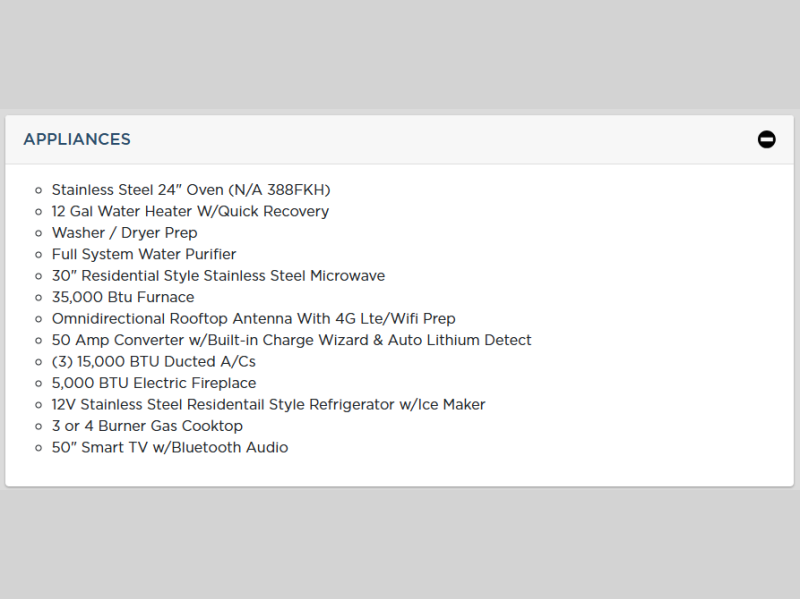Select the Stainless Steel 24" Oven item
Image resolution: width=800 pixels, height=599 pixels.
[x=191, y=190]
